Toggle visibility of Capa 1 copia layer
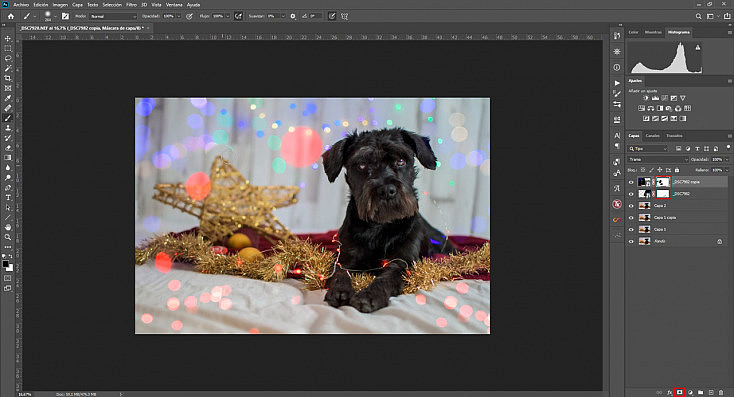 [x=631, y=218]
